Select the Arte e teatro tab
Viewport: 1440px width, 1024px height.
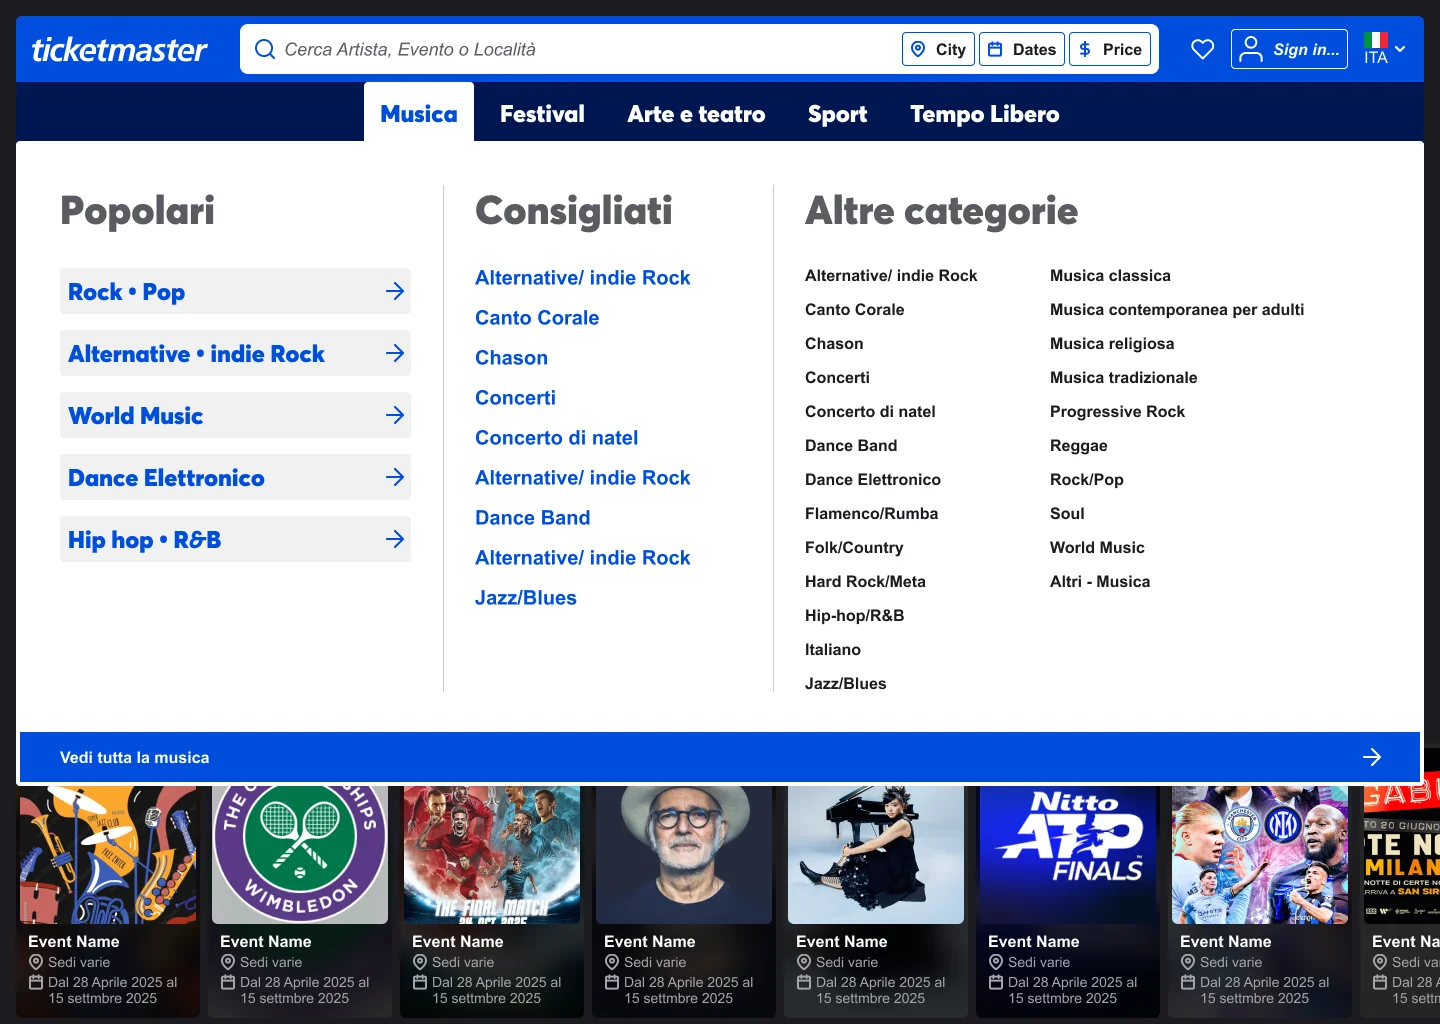696,113
